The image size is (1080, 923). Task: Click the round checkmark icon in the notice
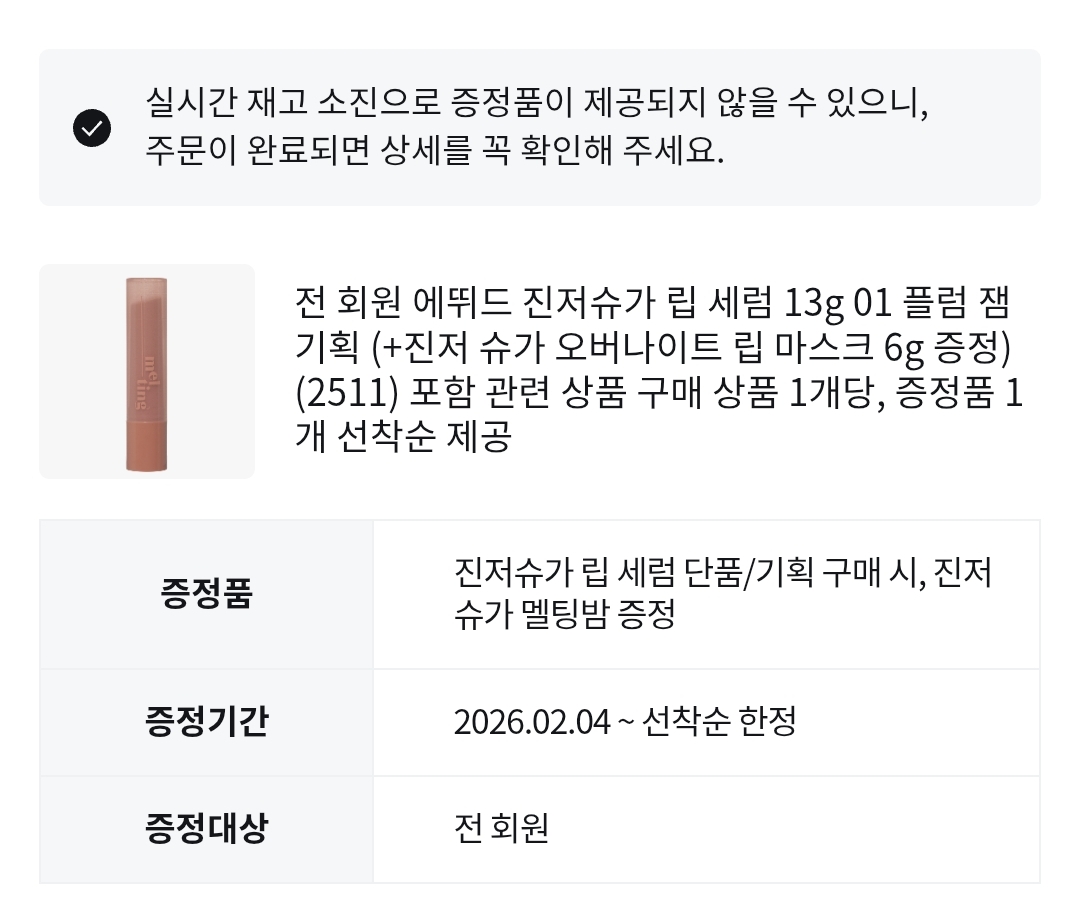pos(92,128)
